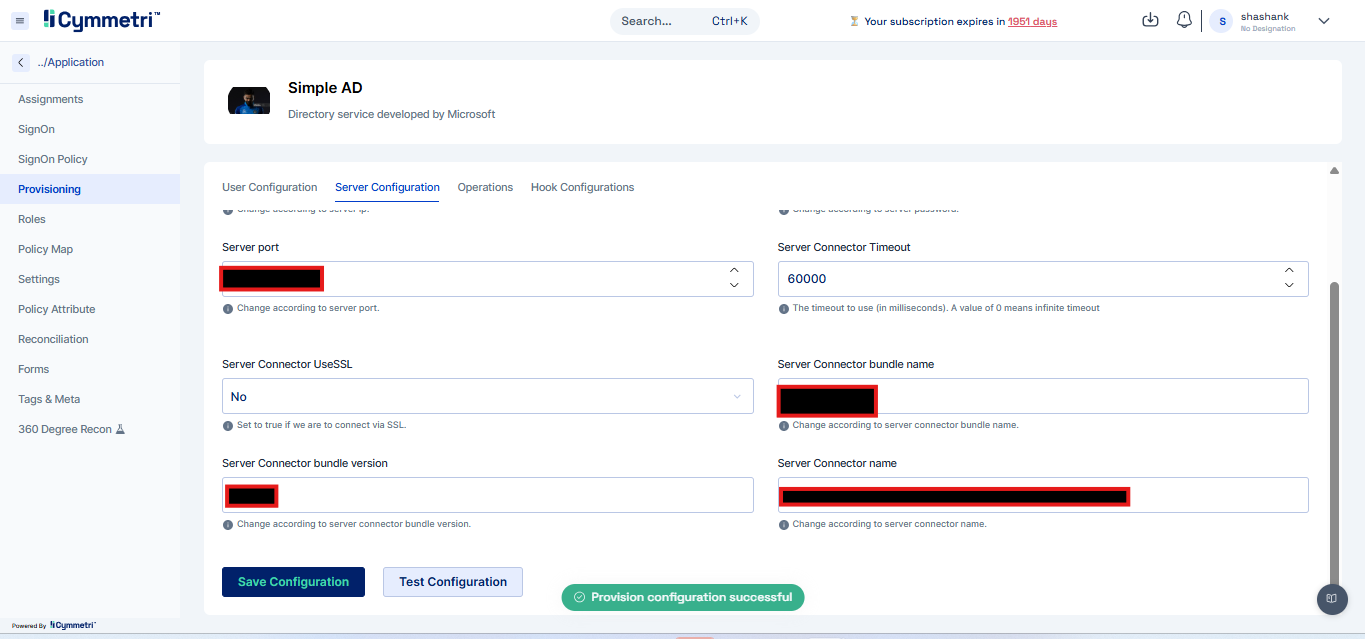Click the Simple AD application thumbnail
The height and width of the screenshot is (639, 1365).
coord(249,100)
